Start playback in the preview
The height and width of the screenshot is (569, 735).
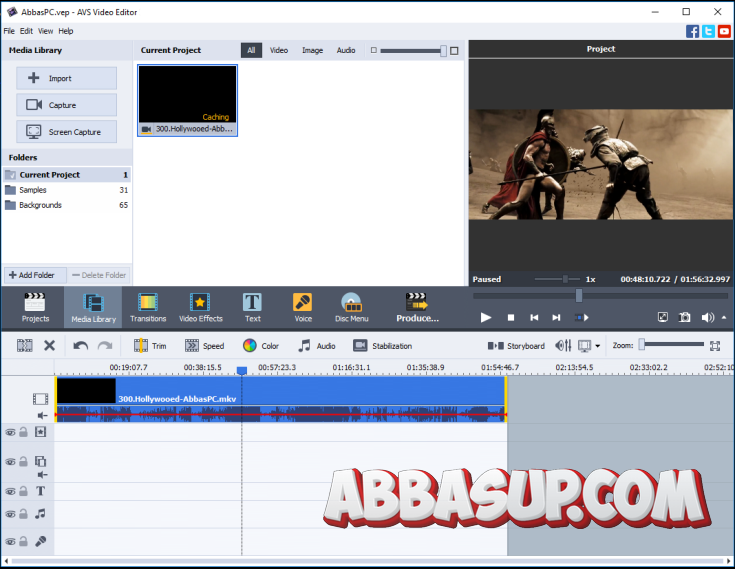point(486,318)
